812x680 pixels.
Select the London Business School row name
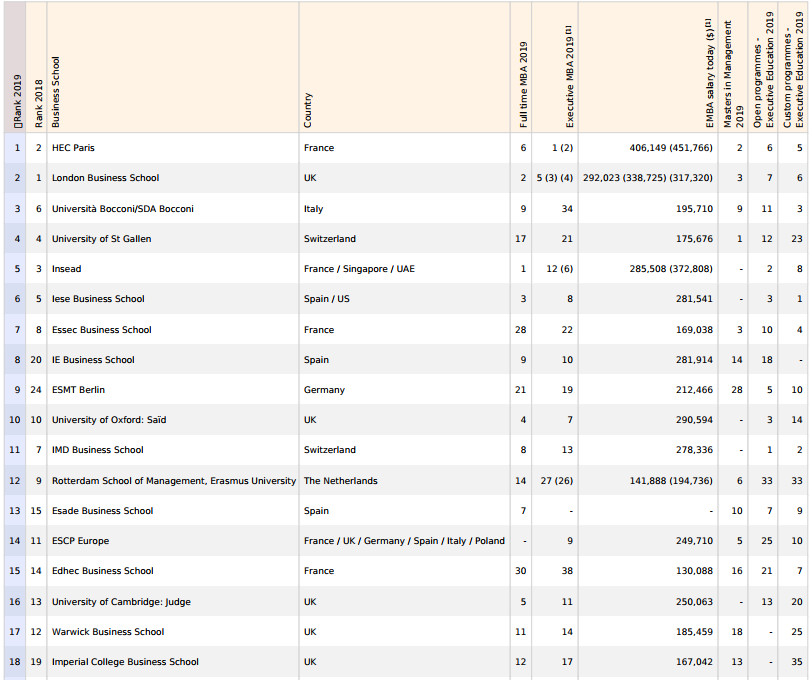[x=105, y=178]
